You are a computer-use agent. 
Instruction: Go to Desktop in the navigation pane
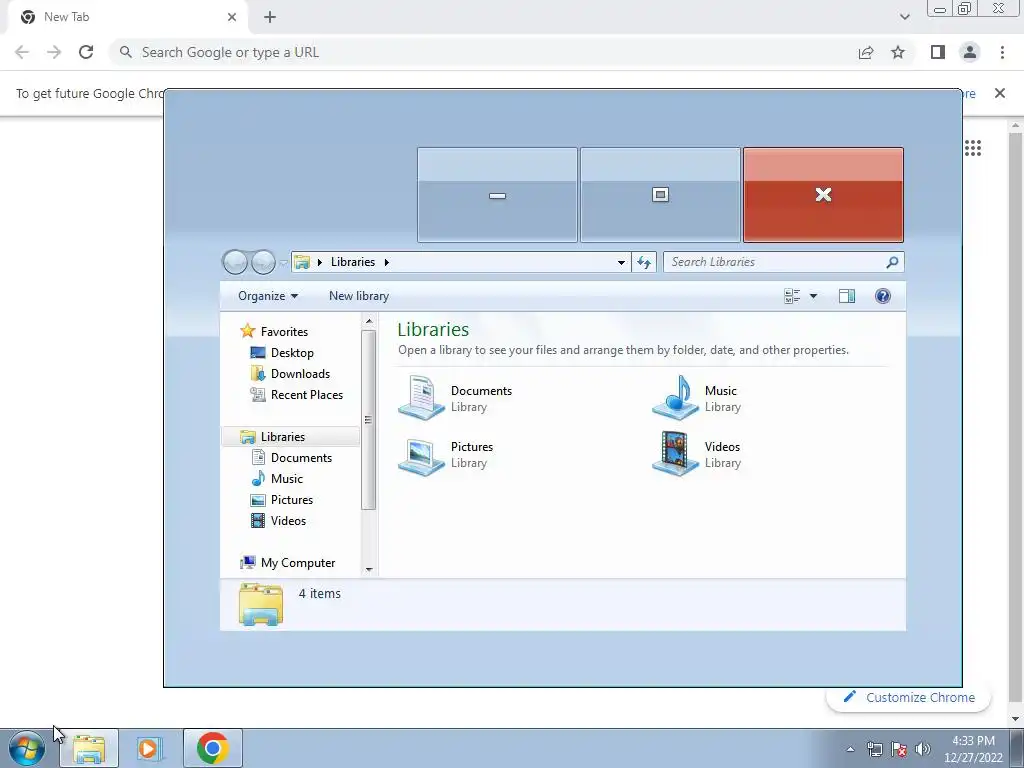pos(282,353)
